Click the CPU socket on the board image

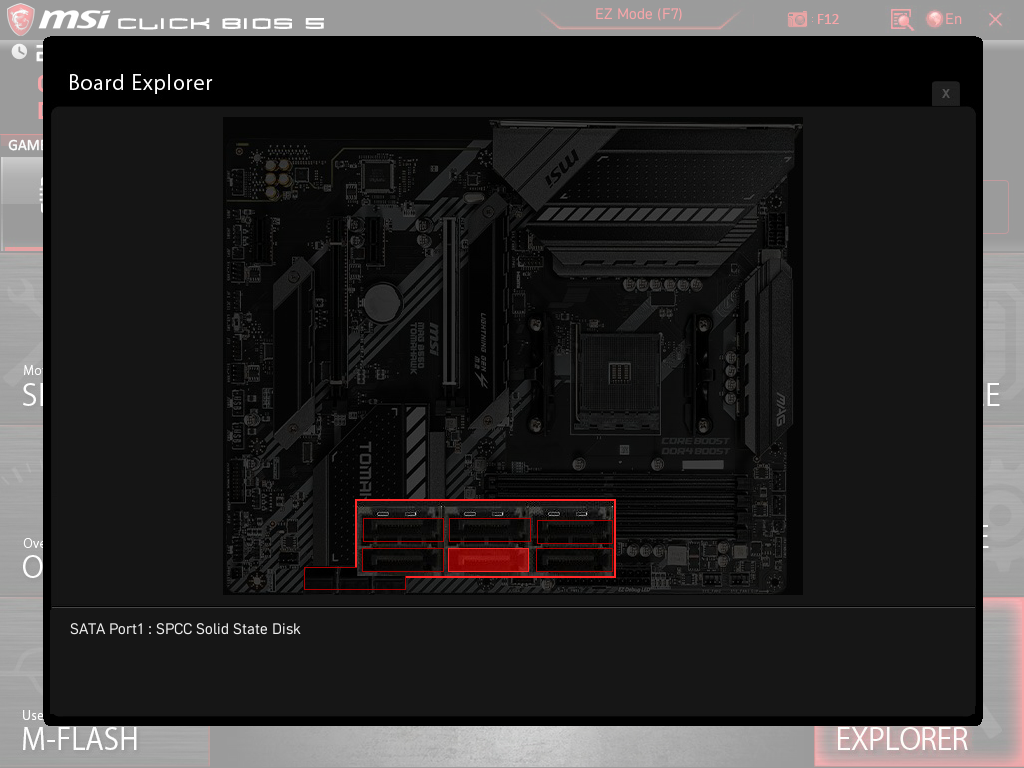coord(618,377)
